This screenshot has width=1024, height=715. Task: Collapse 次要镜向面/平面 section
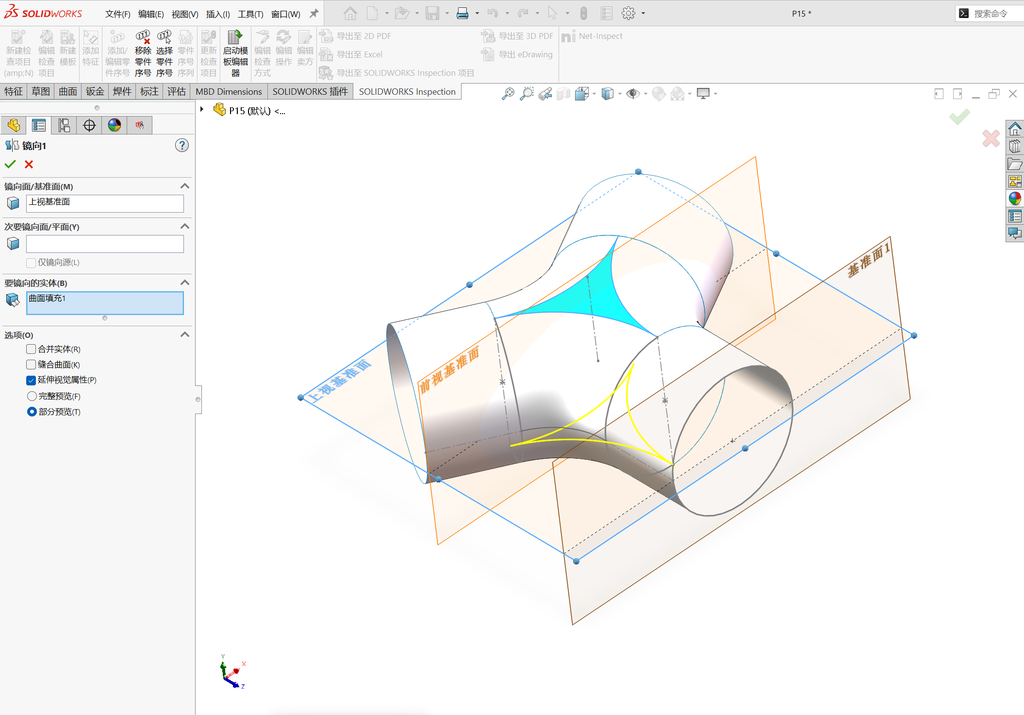[x=185, y=226]
